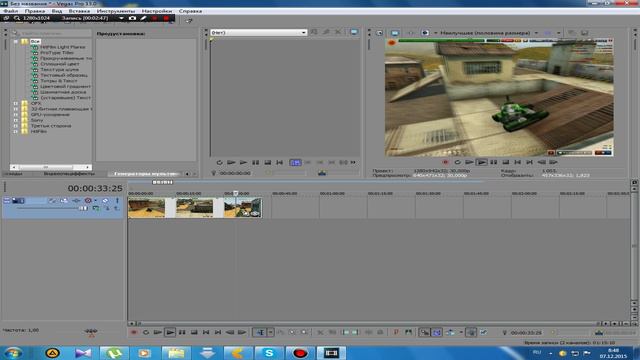
Task: Click the timeline playhead marker
Action: click(x=236, y=193)
